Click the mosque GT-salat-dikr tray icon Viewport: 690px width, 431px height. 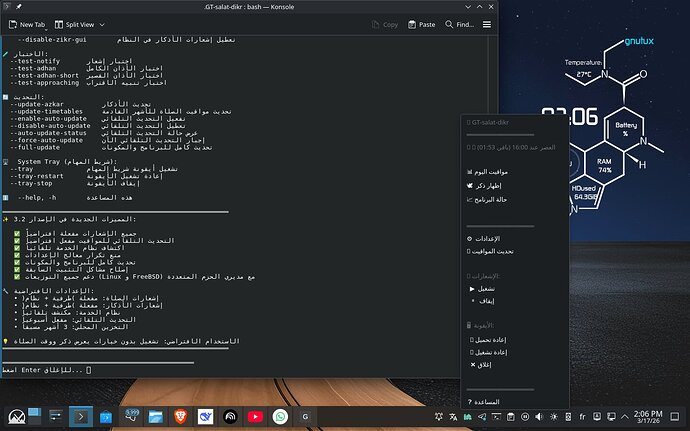point(467,416)
